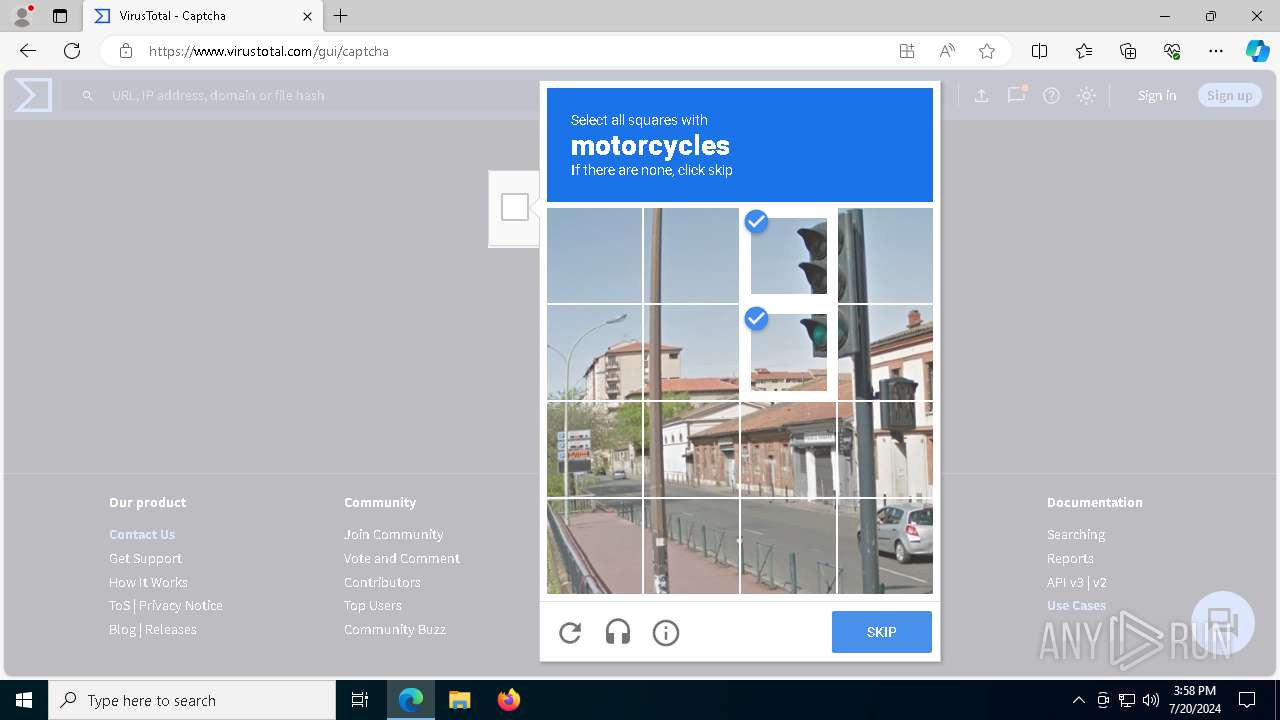Select the tile with road signs by trees

point(594,449)
